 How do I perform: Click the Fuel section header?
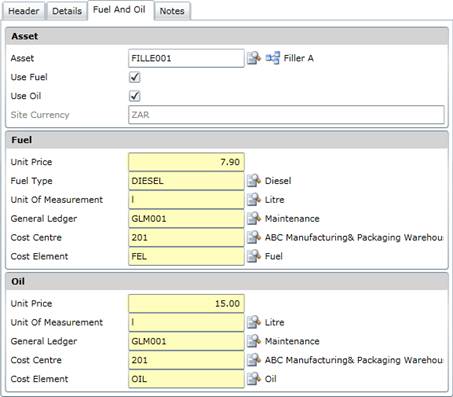227,140
